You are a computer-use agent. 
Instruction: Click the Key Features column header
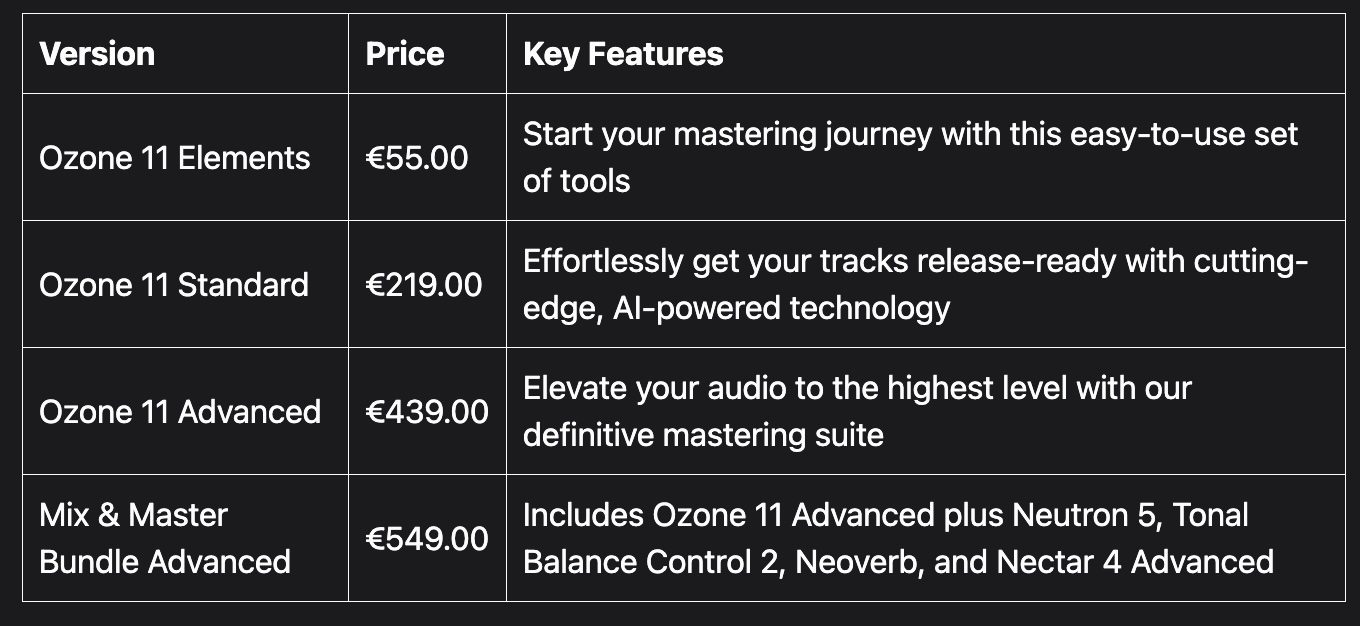pos(623,54)
